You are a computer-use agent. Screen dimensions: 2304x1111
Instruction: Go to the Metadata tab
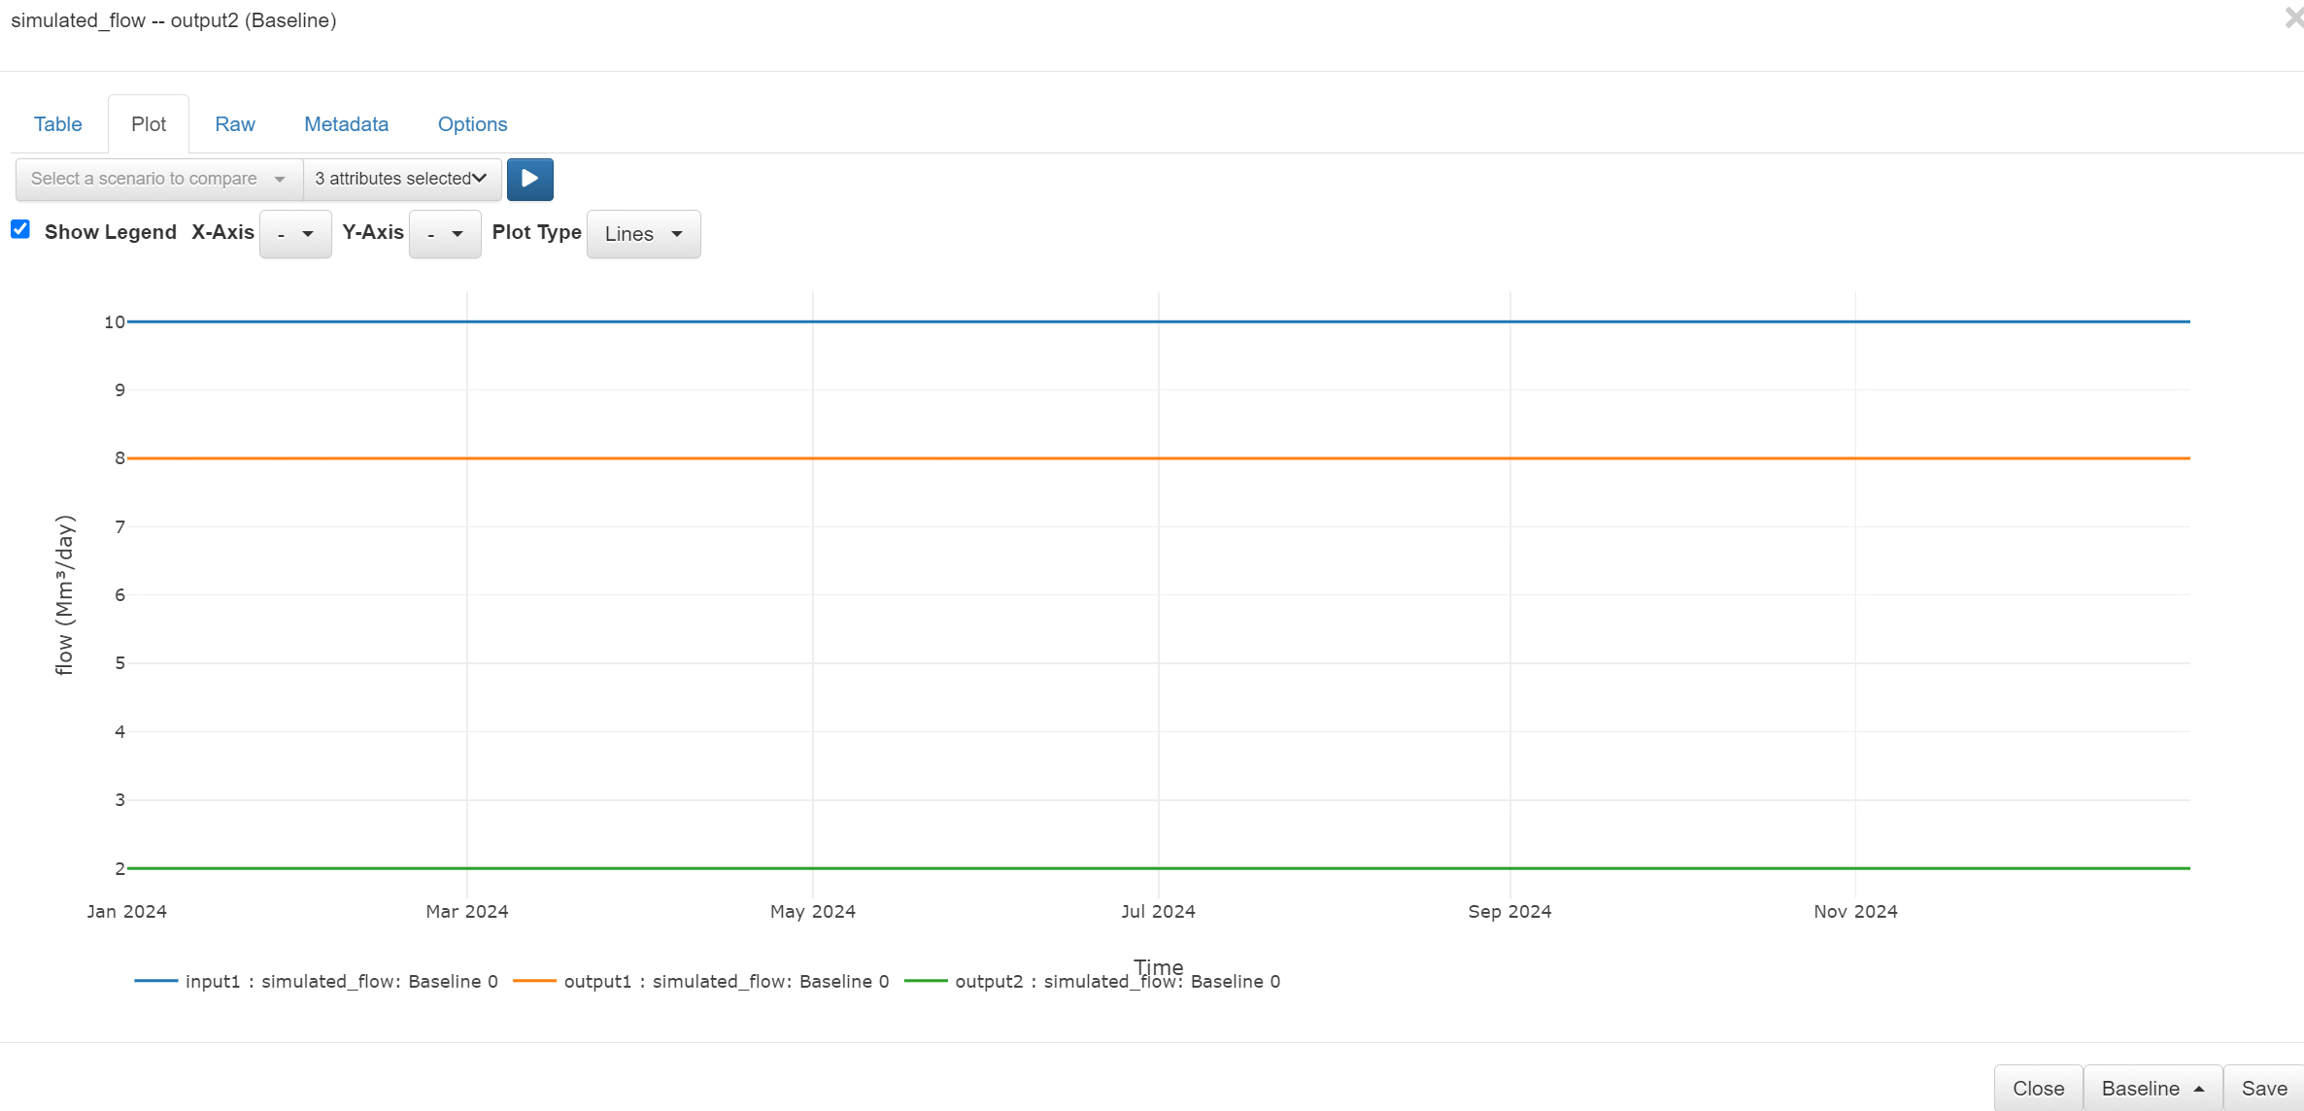click(346, 124)
